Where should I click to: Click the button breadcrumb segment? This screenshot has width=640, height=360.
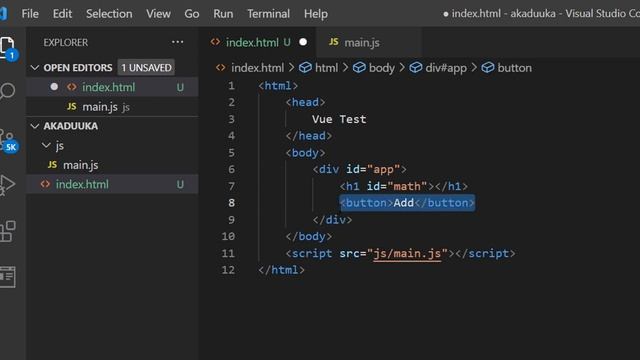[x=514, y=67]
